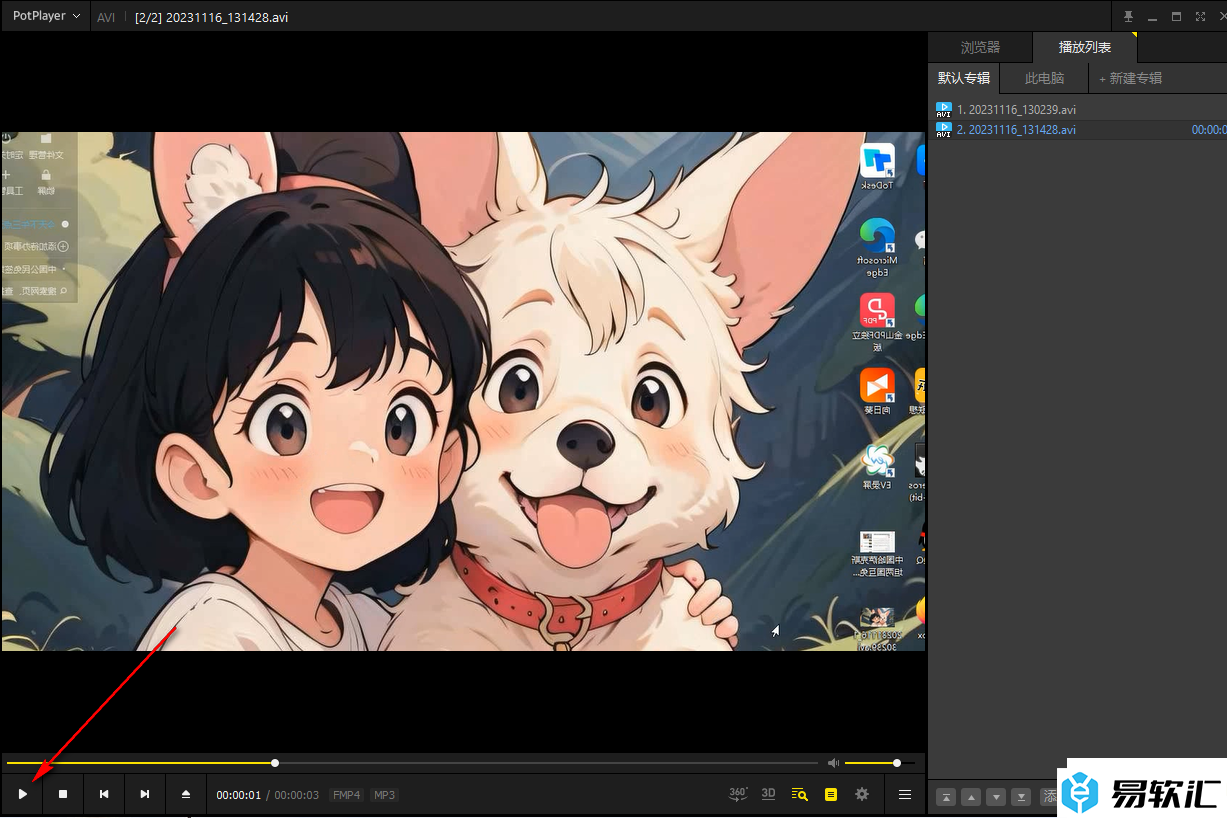Viewport: 1227px width, 818px height.
Task: Click AVI icon beside 20231116_130239.avi
Action: (x=943, y=109)
